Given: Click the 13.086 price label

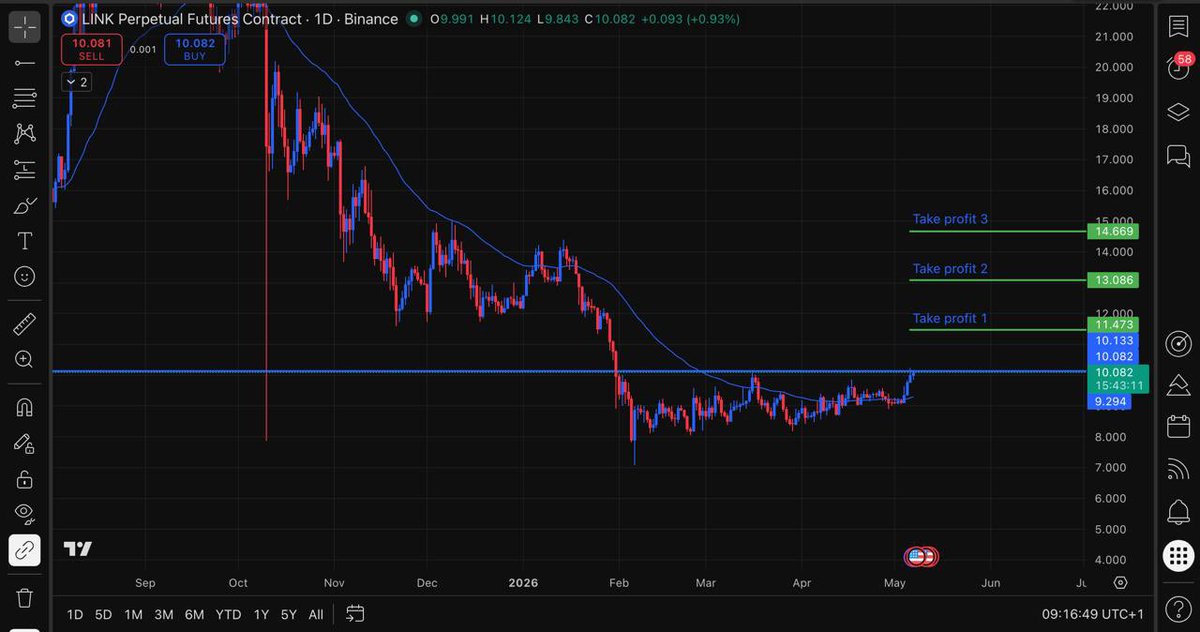Looking at the screenshot, I should pyautogui.click(x=1113, y=280).
